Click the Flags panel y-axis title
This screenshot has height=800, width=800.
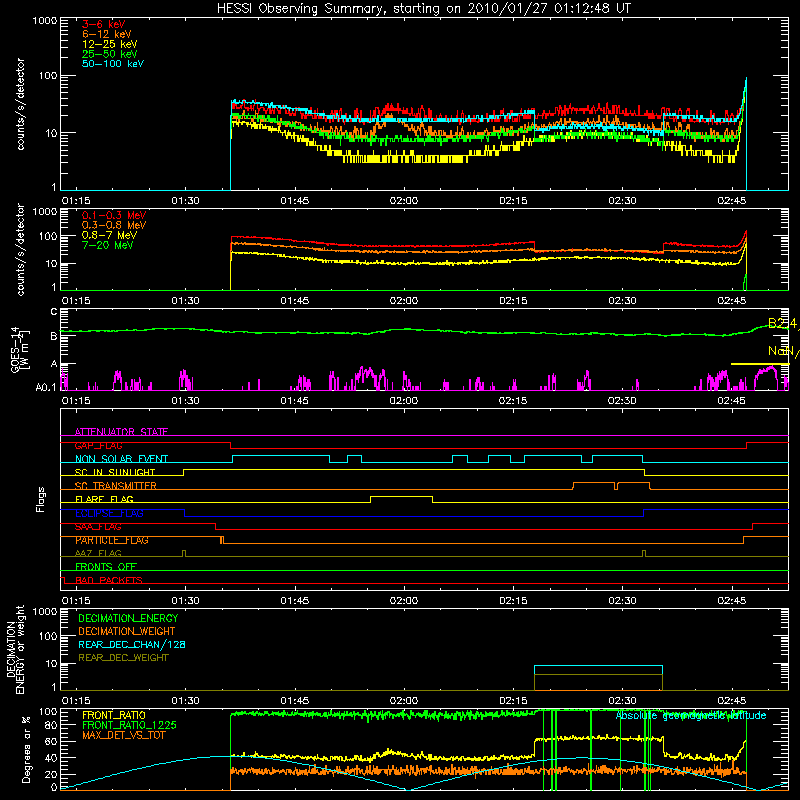coord(41,499)
